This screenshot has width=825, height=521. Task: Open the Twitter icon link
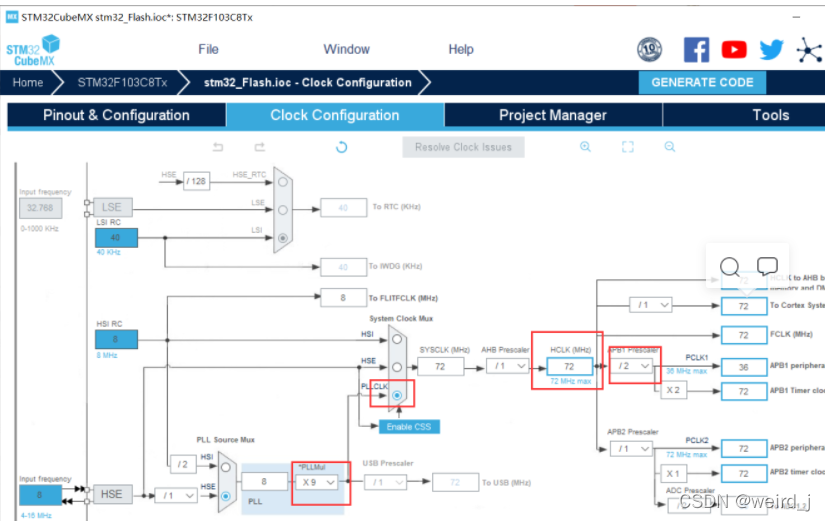771,50
